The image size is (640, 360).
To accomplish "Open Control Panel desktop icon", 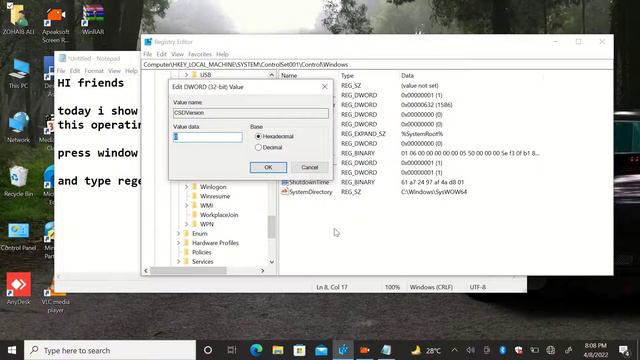I will (x=18, y=237).
